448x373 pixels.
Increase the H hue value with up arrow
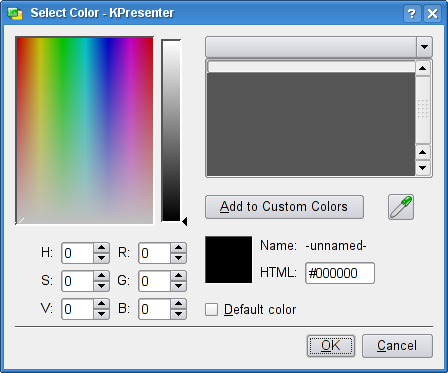click(x=101, y=248)
